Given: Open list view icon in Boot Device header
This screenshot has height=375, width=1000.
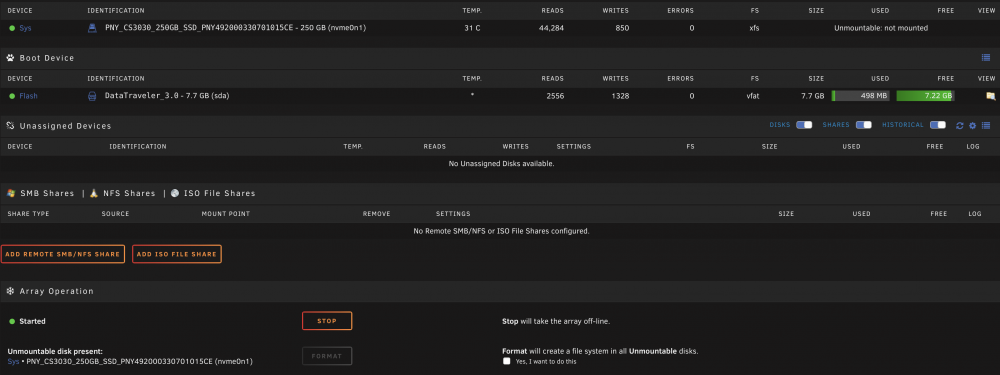Looking at the screenshot, I should point(986,57).
